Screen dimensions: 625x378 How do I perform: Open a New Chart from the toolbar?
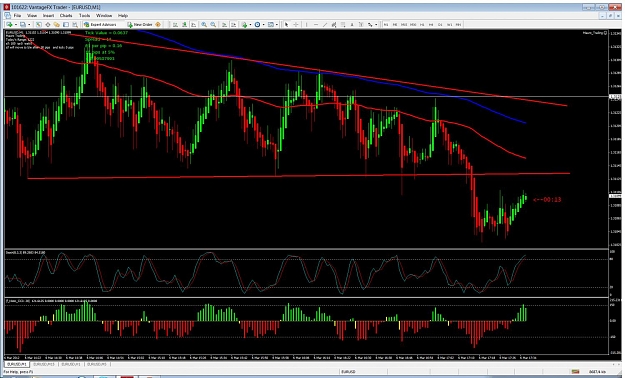(9, 24)
